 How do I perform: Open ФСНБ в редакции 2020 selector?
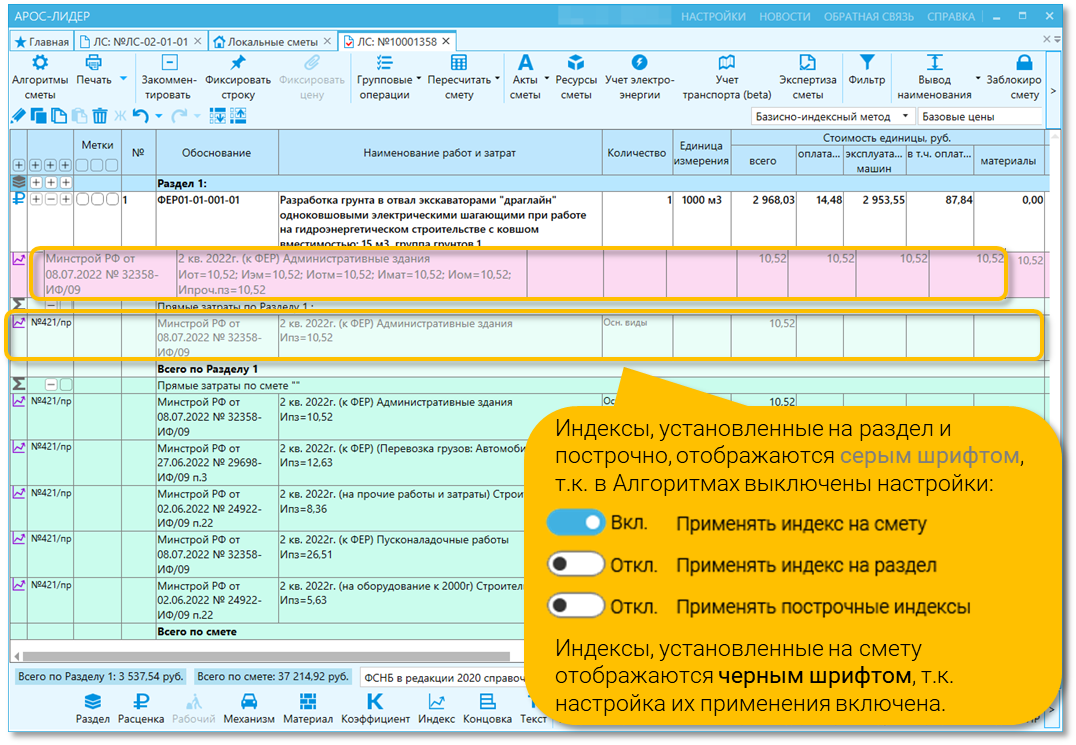[x=443, y=678]
